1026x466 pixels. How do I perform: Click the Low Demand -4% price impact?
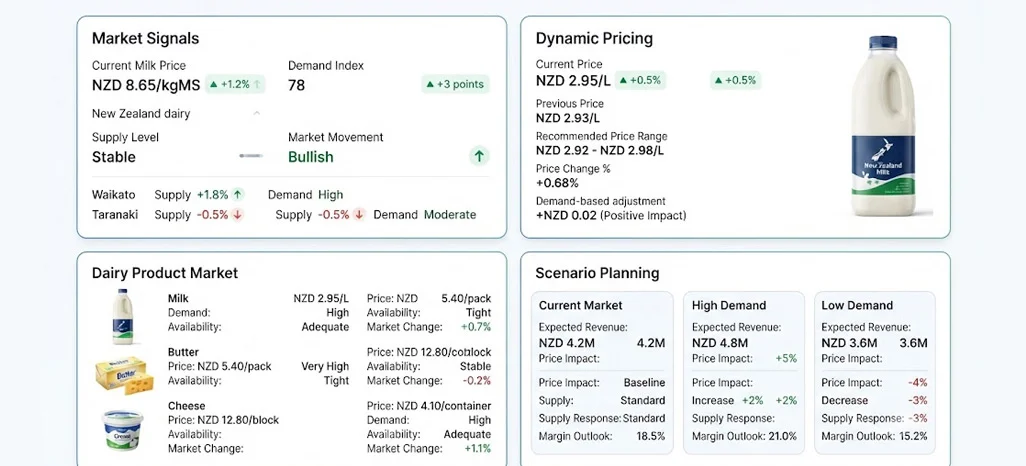(917, 382)
